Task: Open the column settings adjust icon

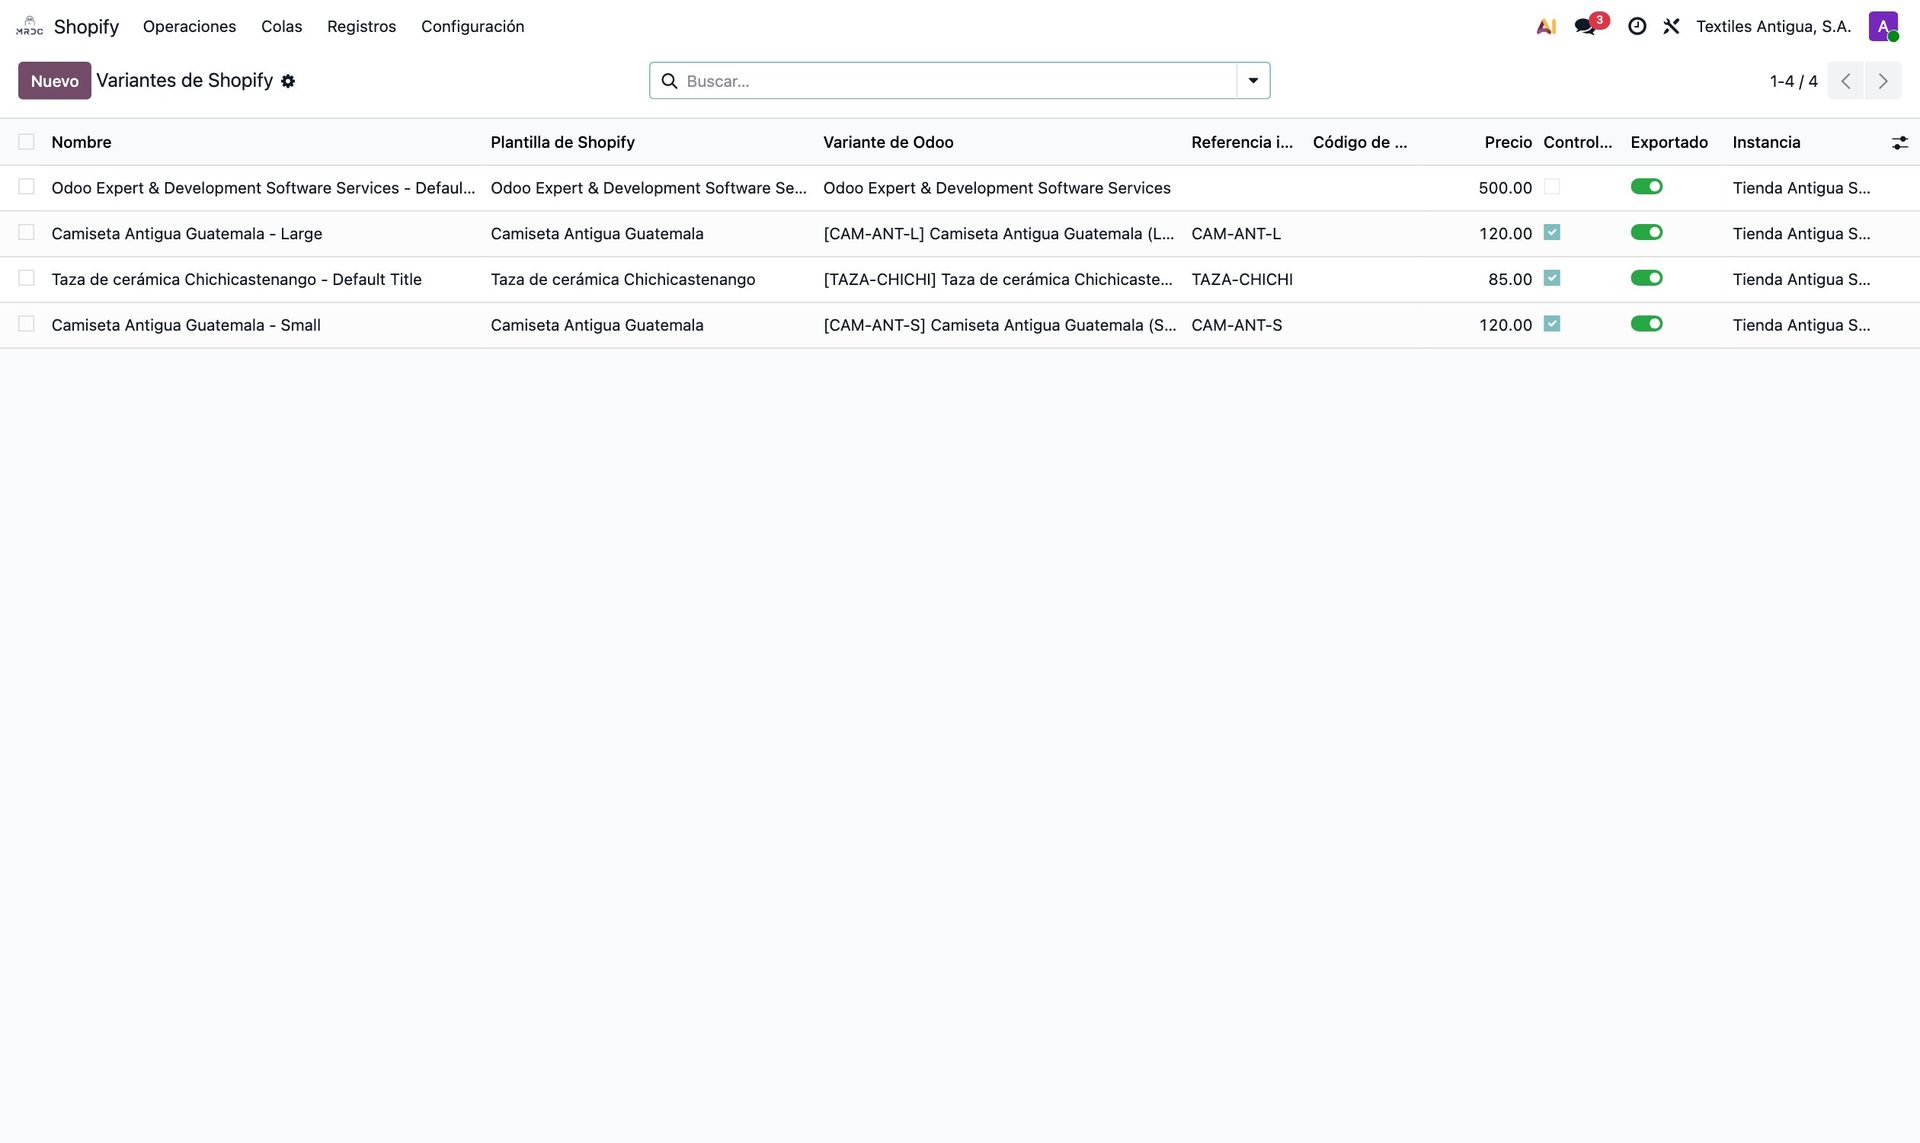Action: click(1899, 143)
